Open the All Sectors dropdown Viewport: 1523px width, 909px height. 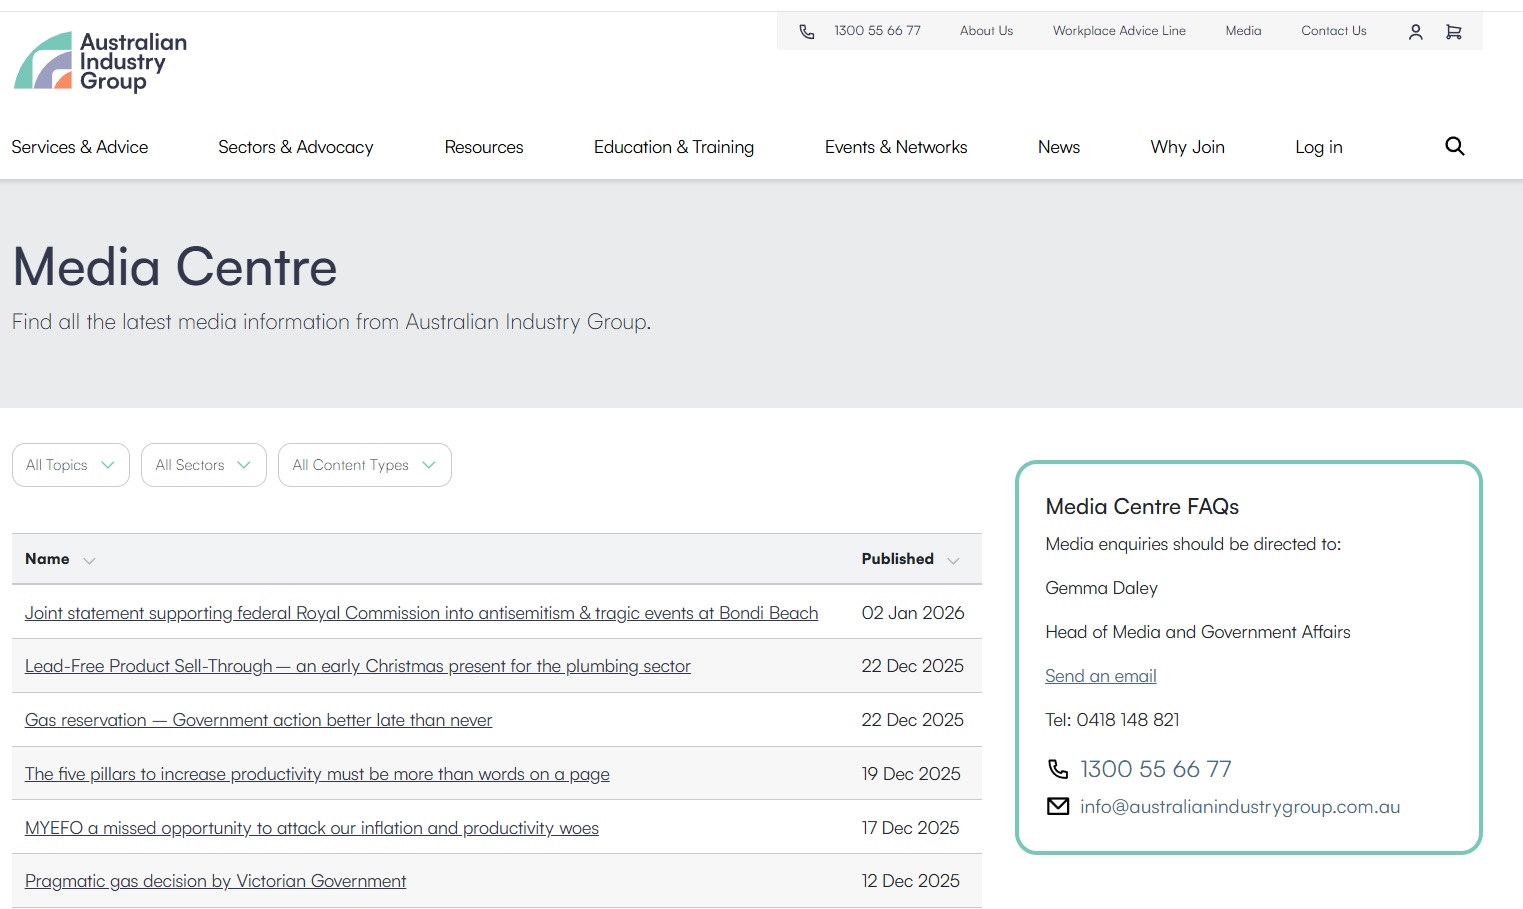pyautogui.click(x=203, y=465)
